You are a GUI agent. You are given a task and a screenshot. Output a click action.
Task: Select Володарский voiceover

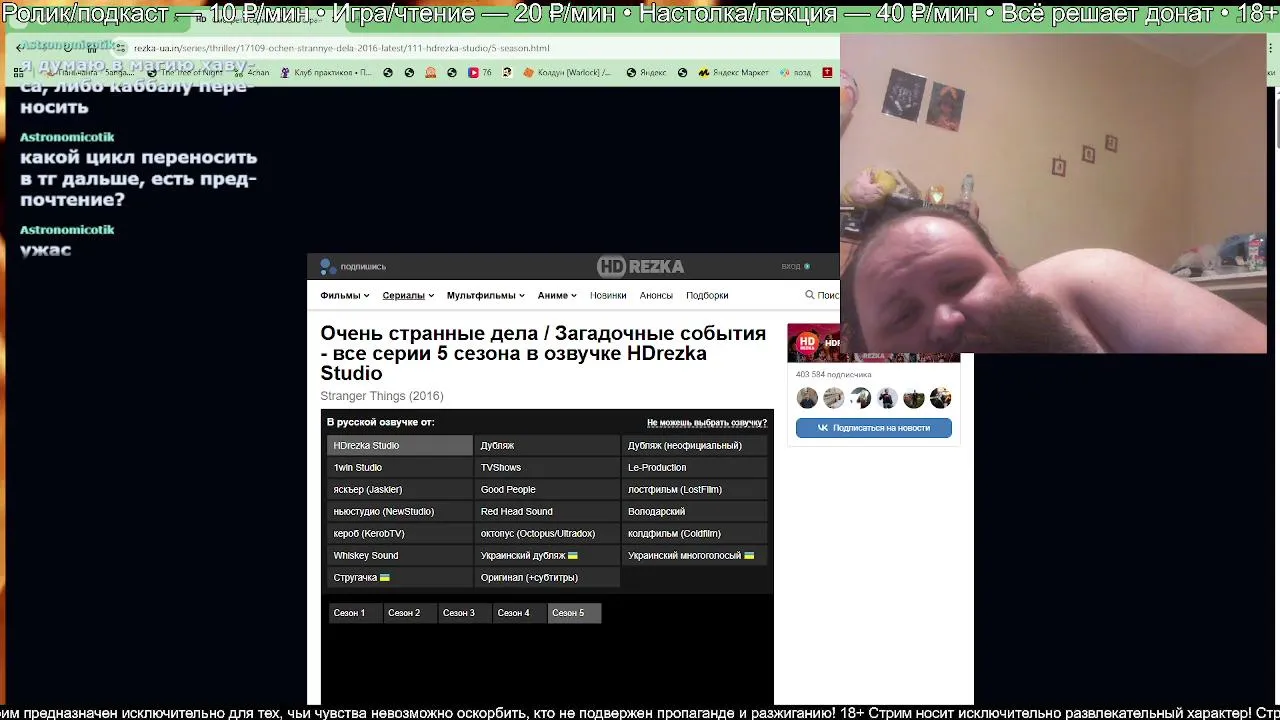point(694,511)
